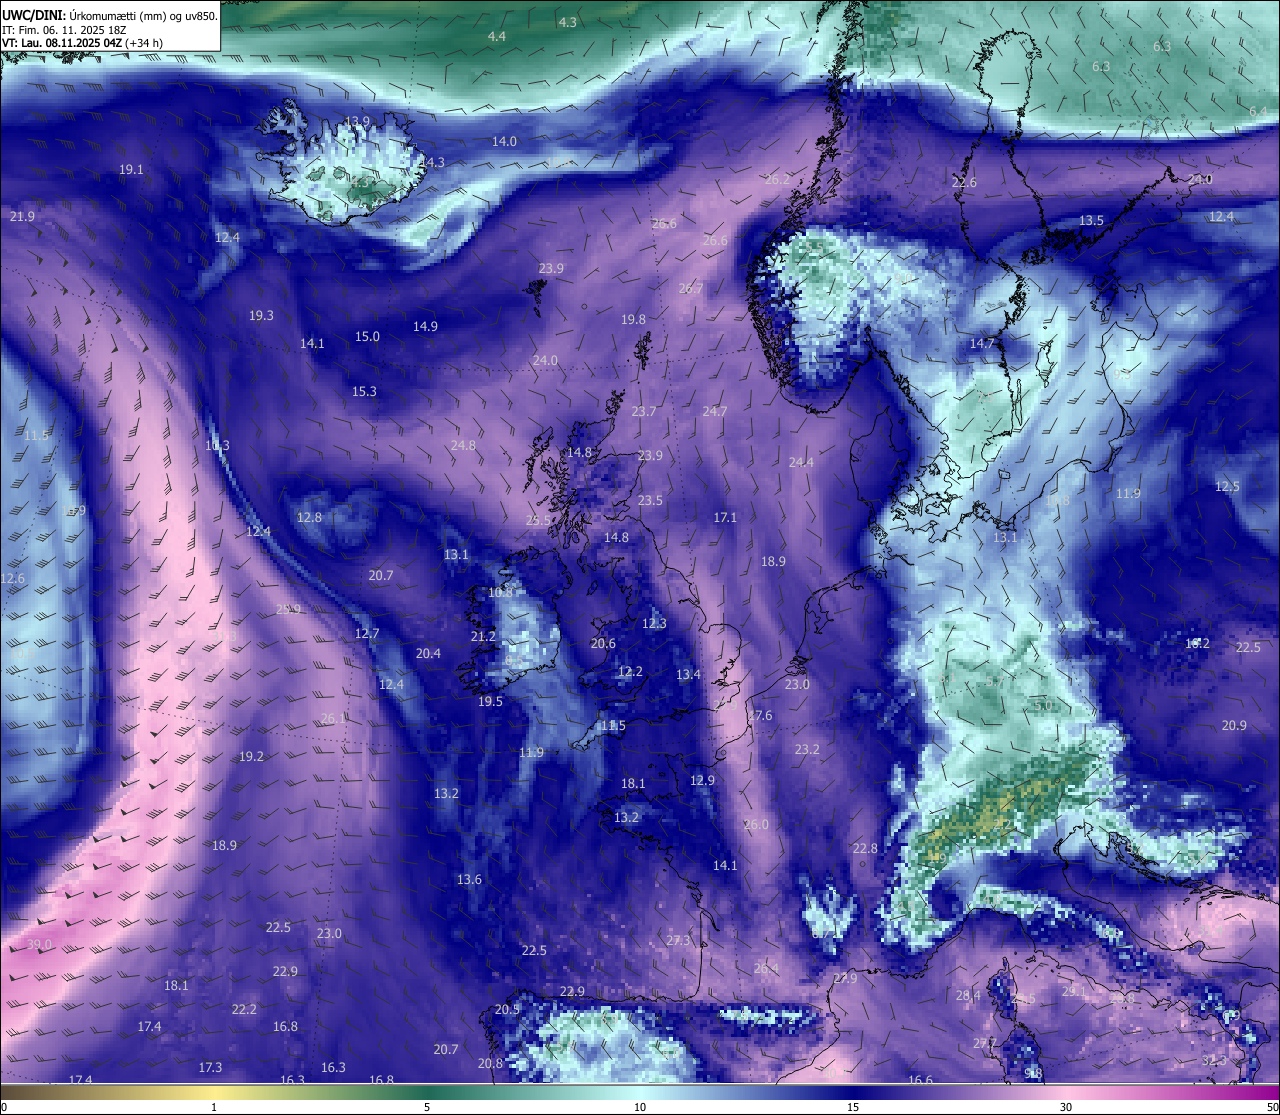Image resolution: width=1280 pixels, height=1115 pixels.
Task: Click the 13.4 value over England
Action: click(688, 675)
